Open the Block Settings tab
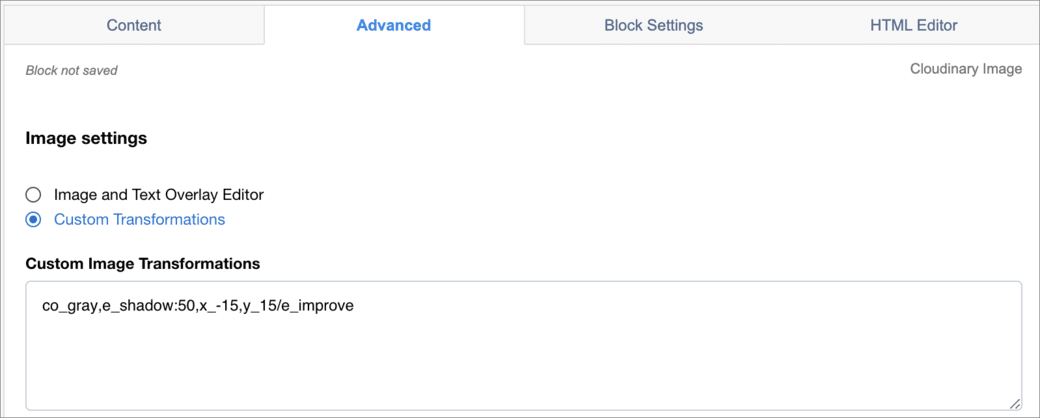 point(653,25)
